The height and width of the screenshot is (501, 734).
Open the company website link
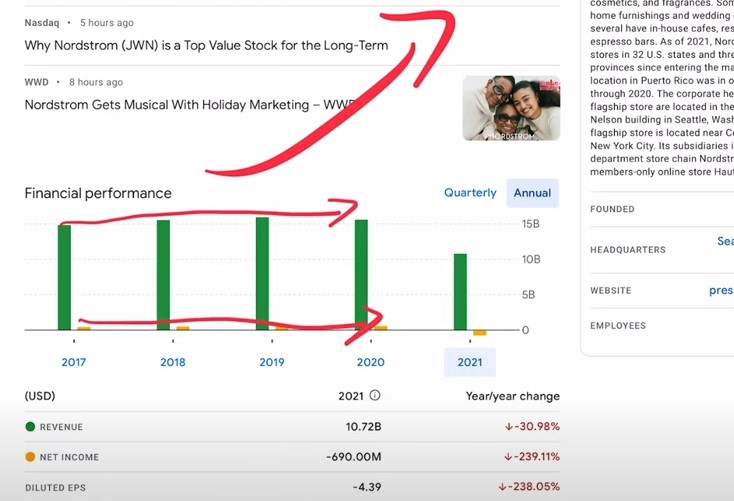[721, 291]
